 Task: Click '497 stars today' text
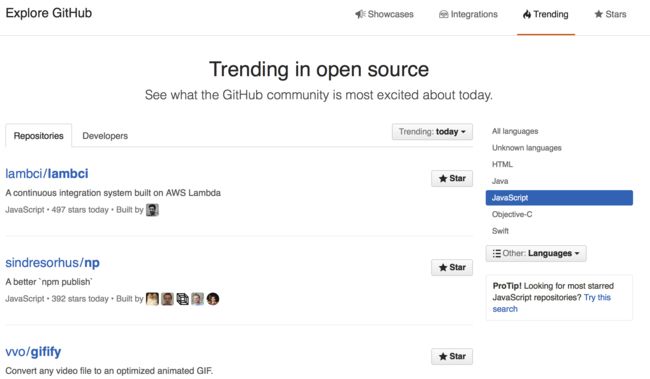tap(80, 210)
